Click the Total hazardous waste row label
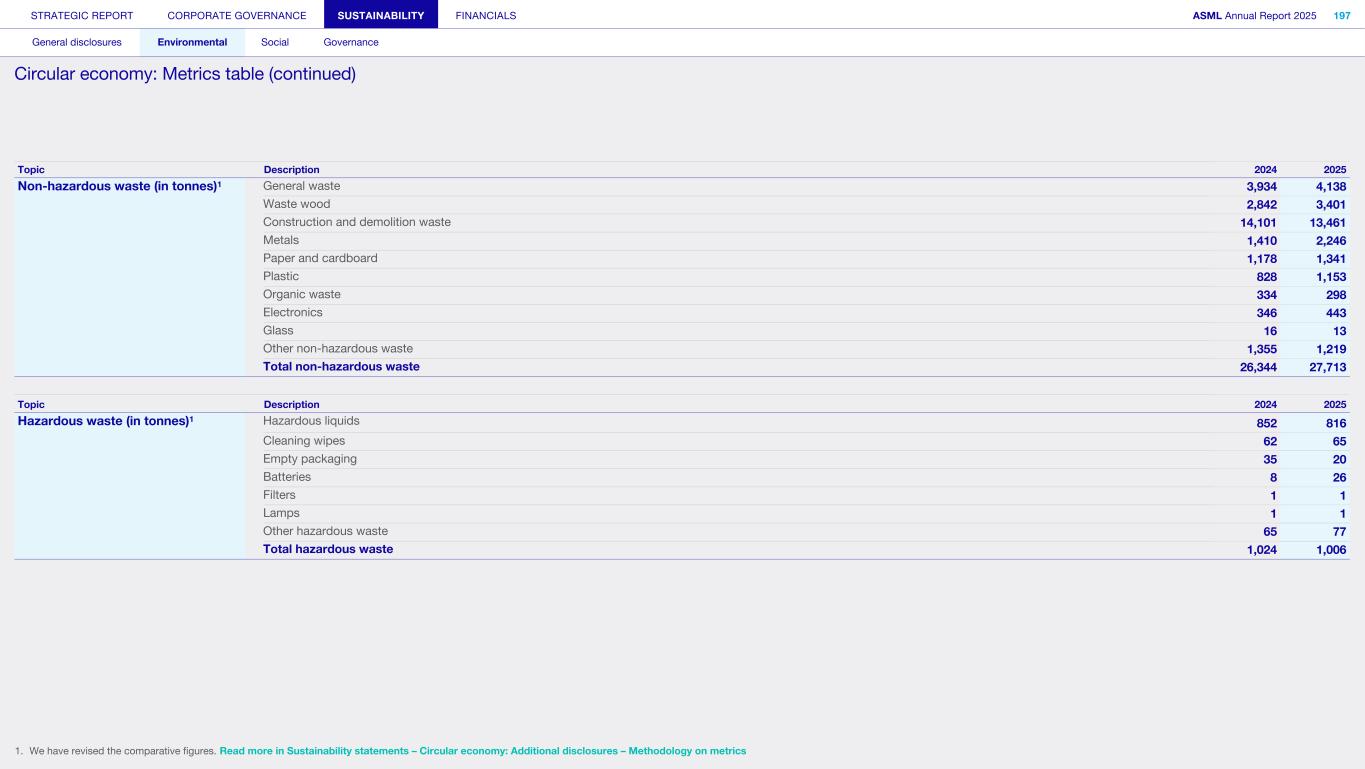The image size is (1365, 769). 328,549
